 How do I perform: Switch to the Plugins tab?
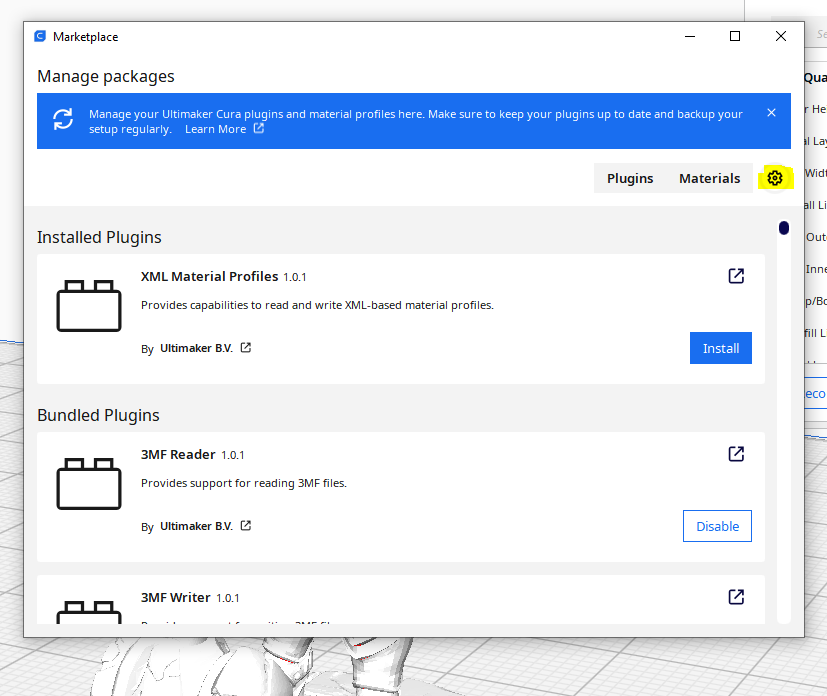point(630,178)
